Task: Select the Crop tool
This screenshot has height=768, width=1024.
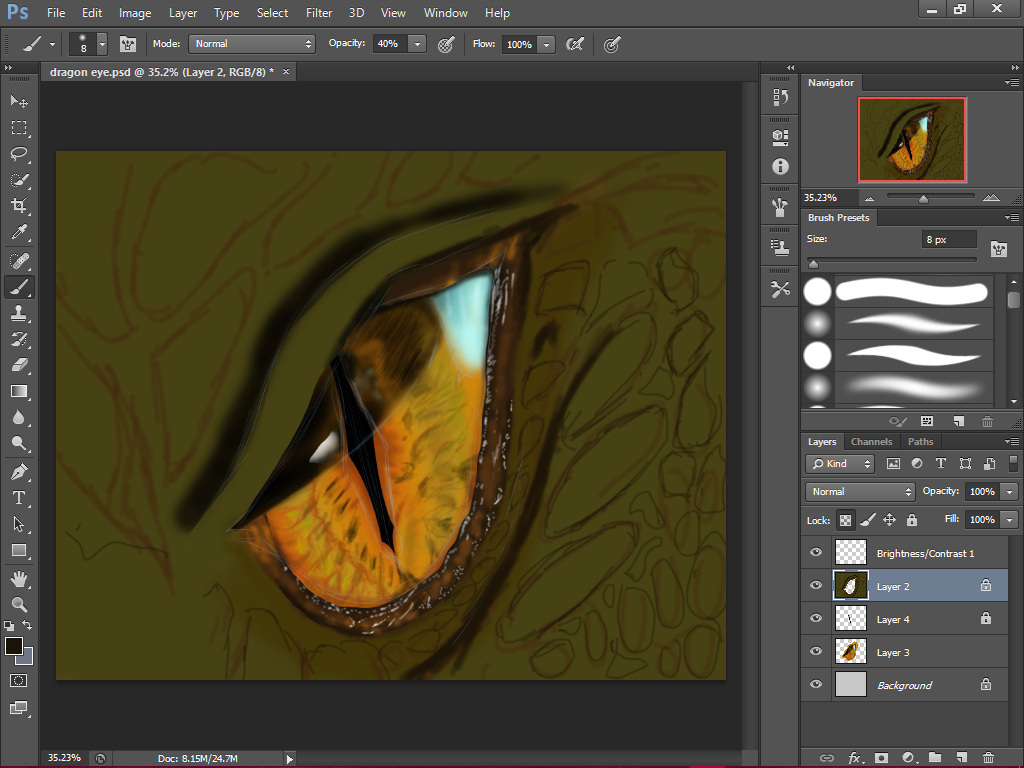Action: pyautogui.click(x=18, y=206)
